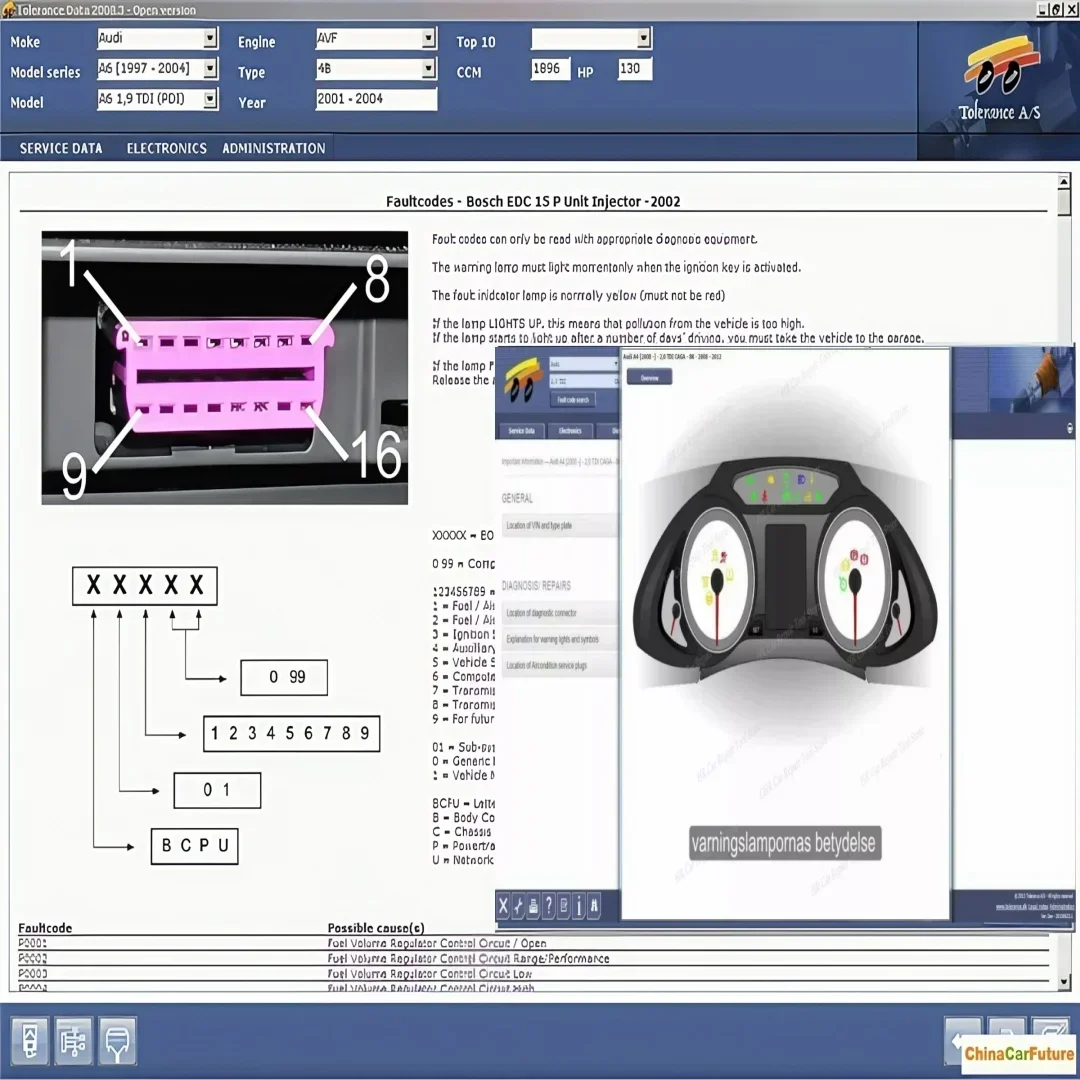This screenshot has width=1080, height=1080.
Task: Select fault code row P0001
Action: (533, 943)
